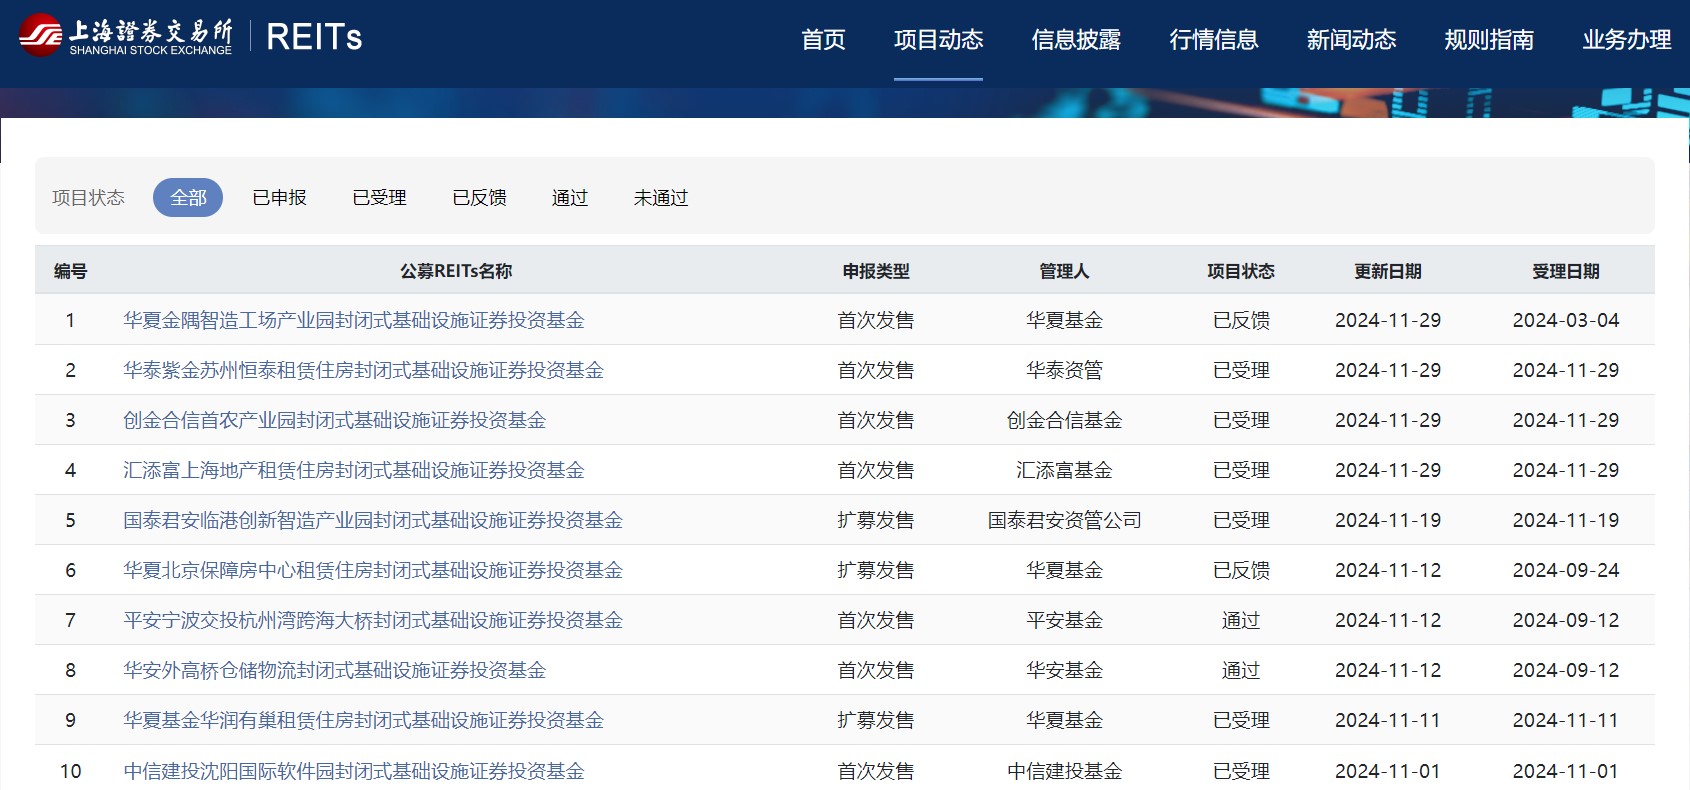Filter projects by 已申报 status
The image size is (1690, 790).
coord(280,198)
